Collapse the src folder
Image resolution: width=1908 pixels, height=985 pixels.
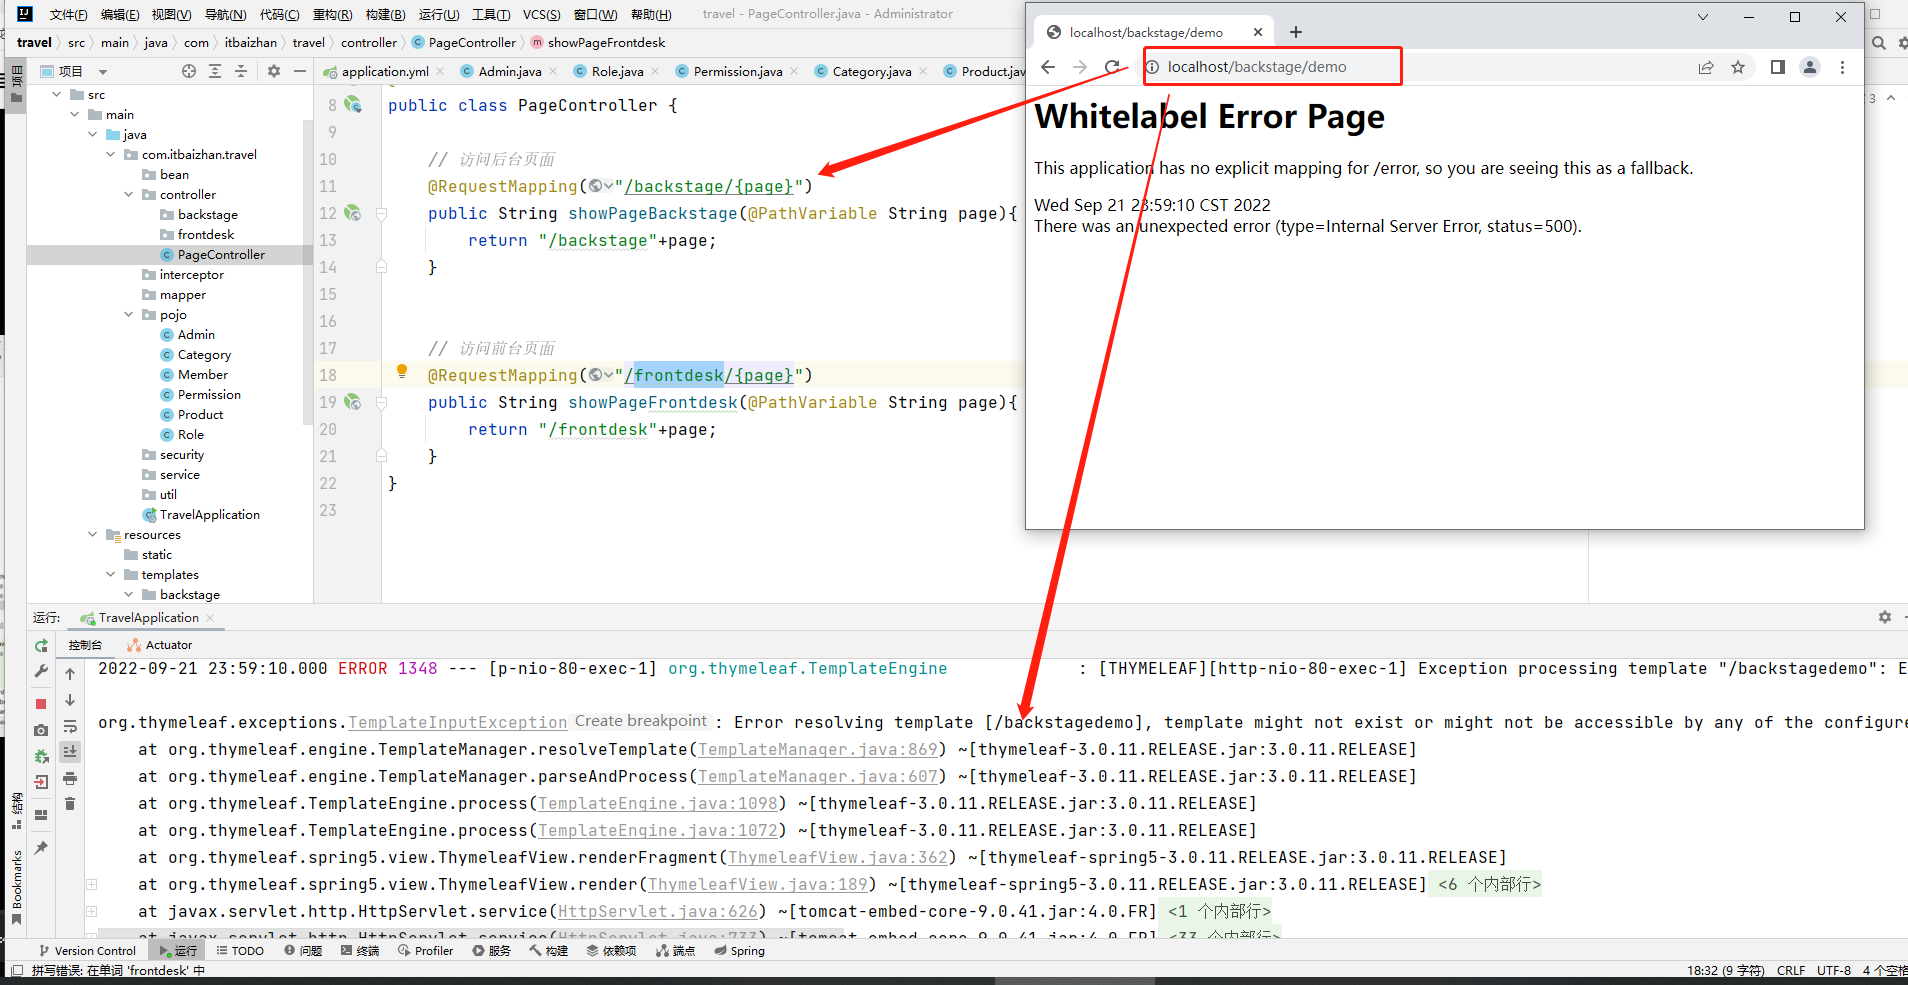[56, 95]
